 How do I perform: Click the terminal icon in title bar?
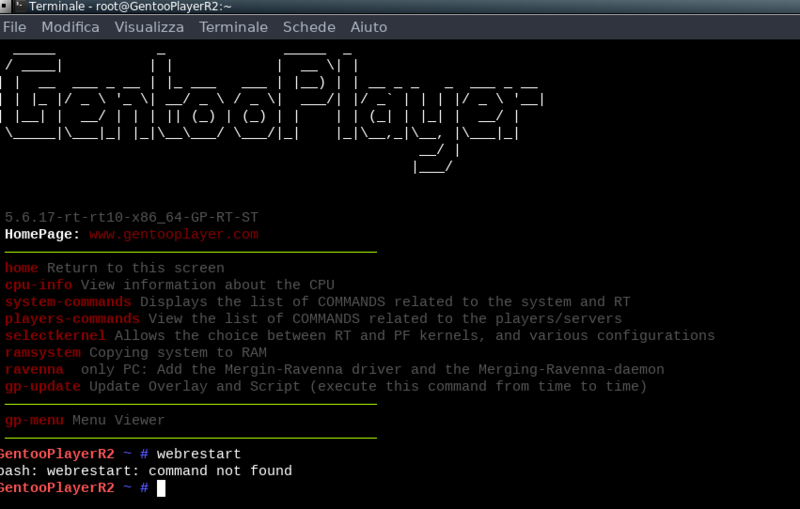[x=20, y=6]
